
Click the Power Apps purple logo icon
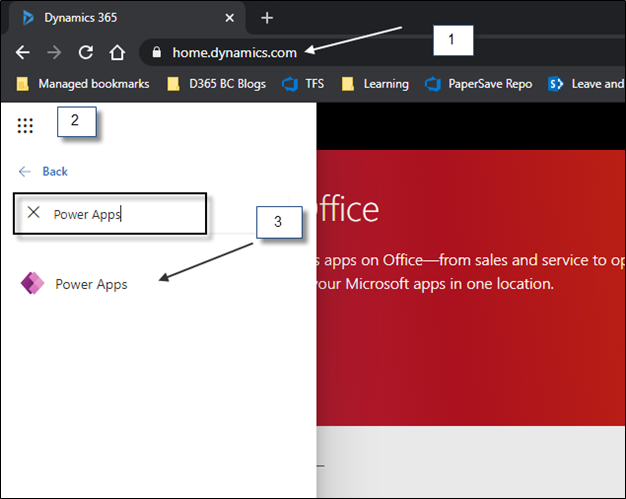[32, 283]
